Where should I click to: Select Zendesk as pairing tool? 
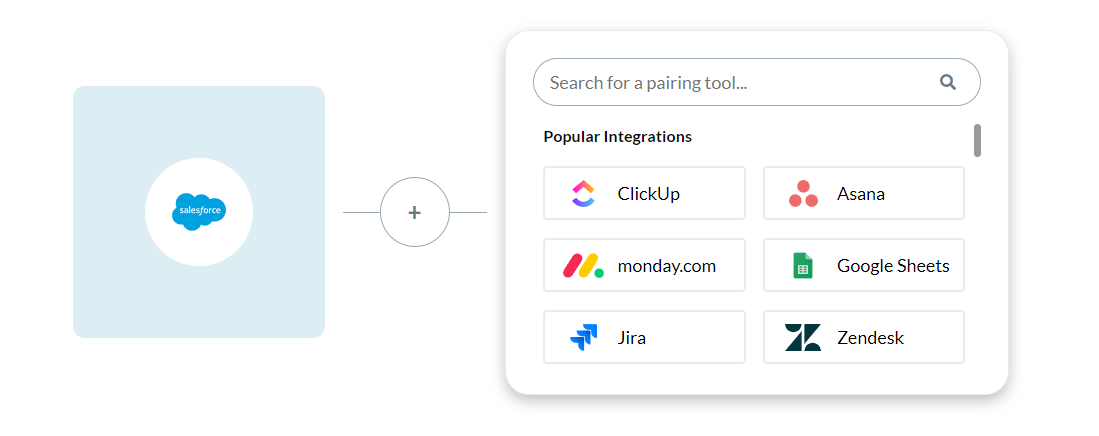864,337
